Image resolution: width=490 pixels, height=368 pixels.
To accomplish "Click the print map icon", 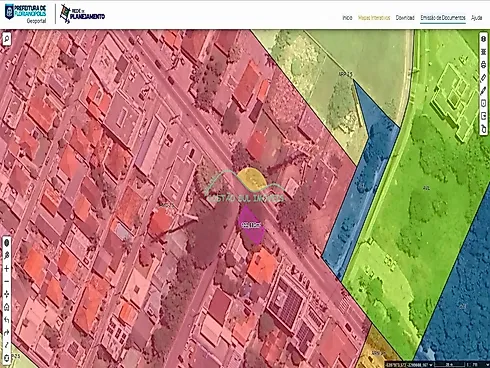I will (x=484, y=65).
